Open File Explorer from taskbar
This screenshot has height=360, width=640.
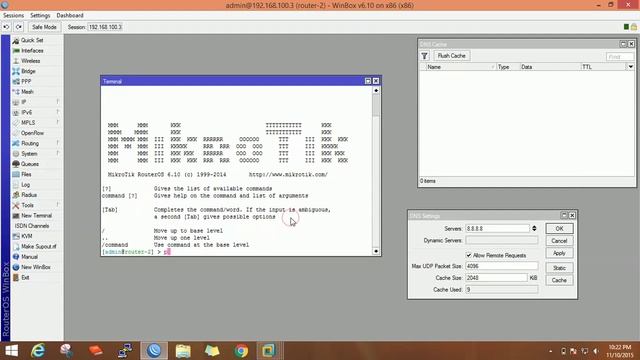pyautogui.click(x=183, y=351)
